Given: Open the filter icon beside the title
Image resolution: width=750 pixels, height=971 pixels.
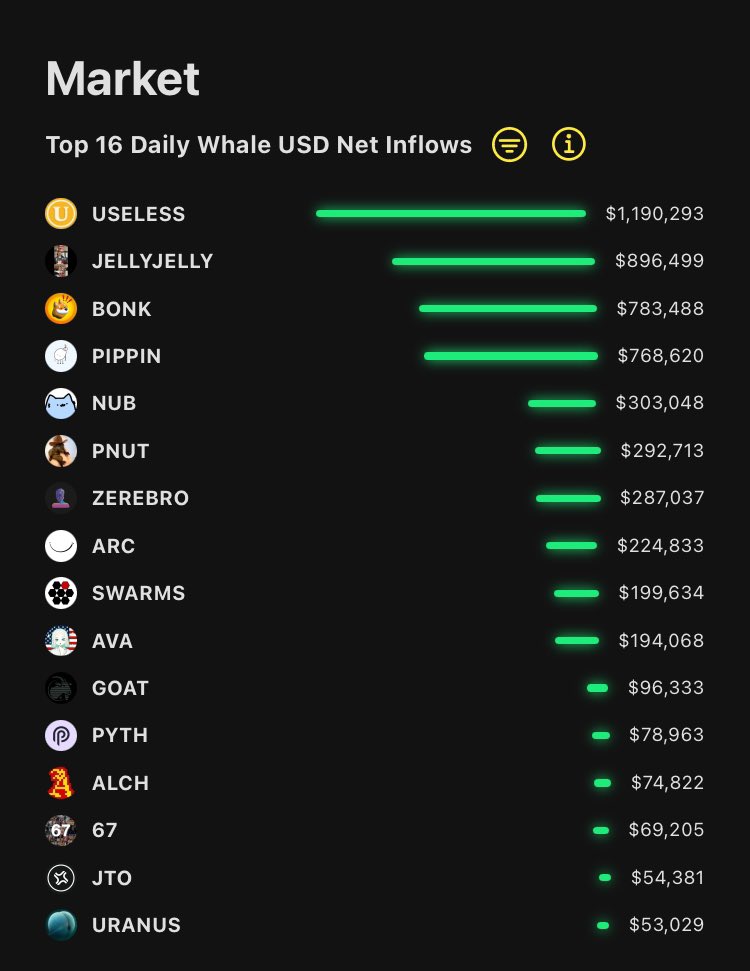Looking at the screenshot, I should (509, 145).
